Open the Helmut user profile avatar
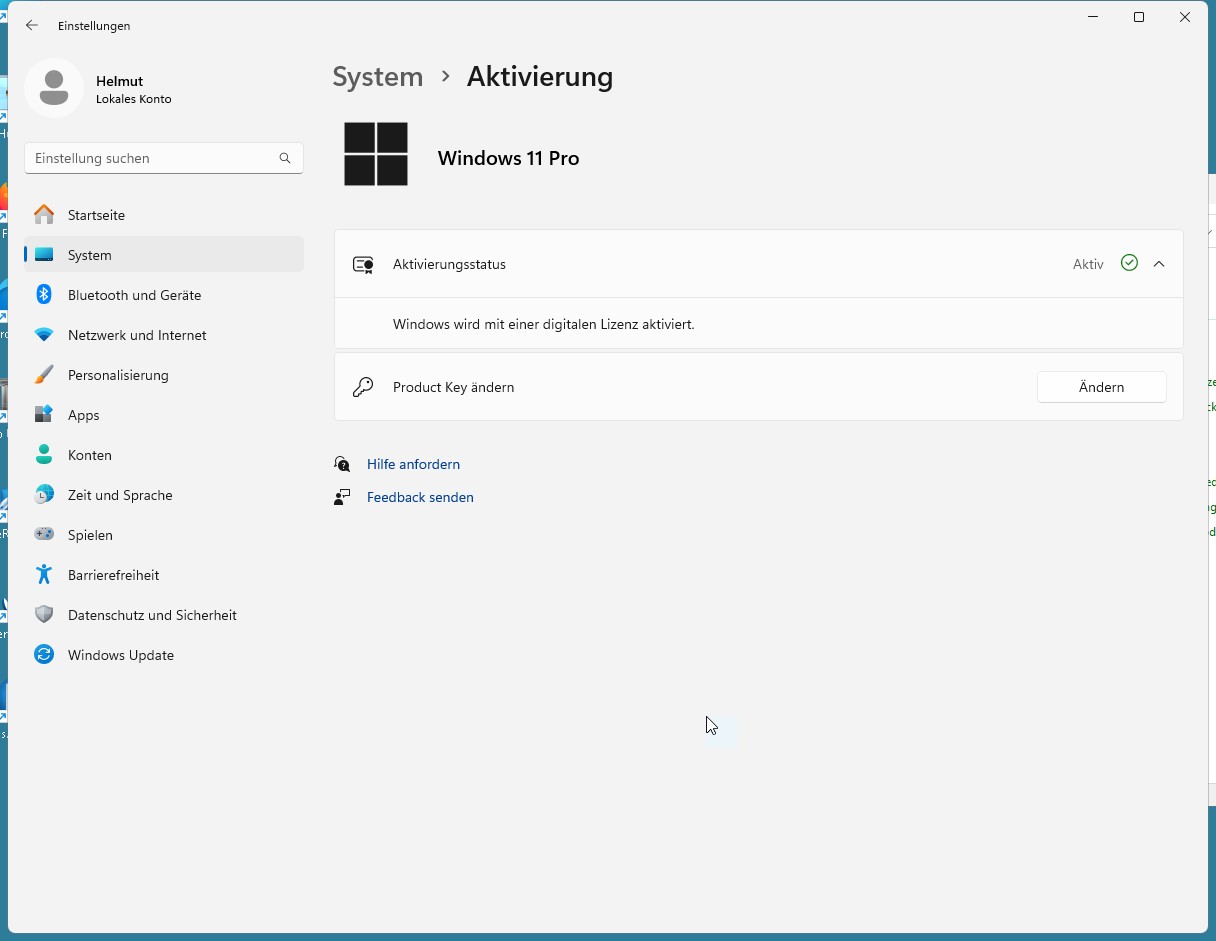This screenshot has height=941, width=1216. (54, 88)
